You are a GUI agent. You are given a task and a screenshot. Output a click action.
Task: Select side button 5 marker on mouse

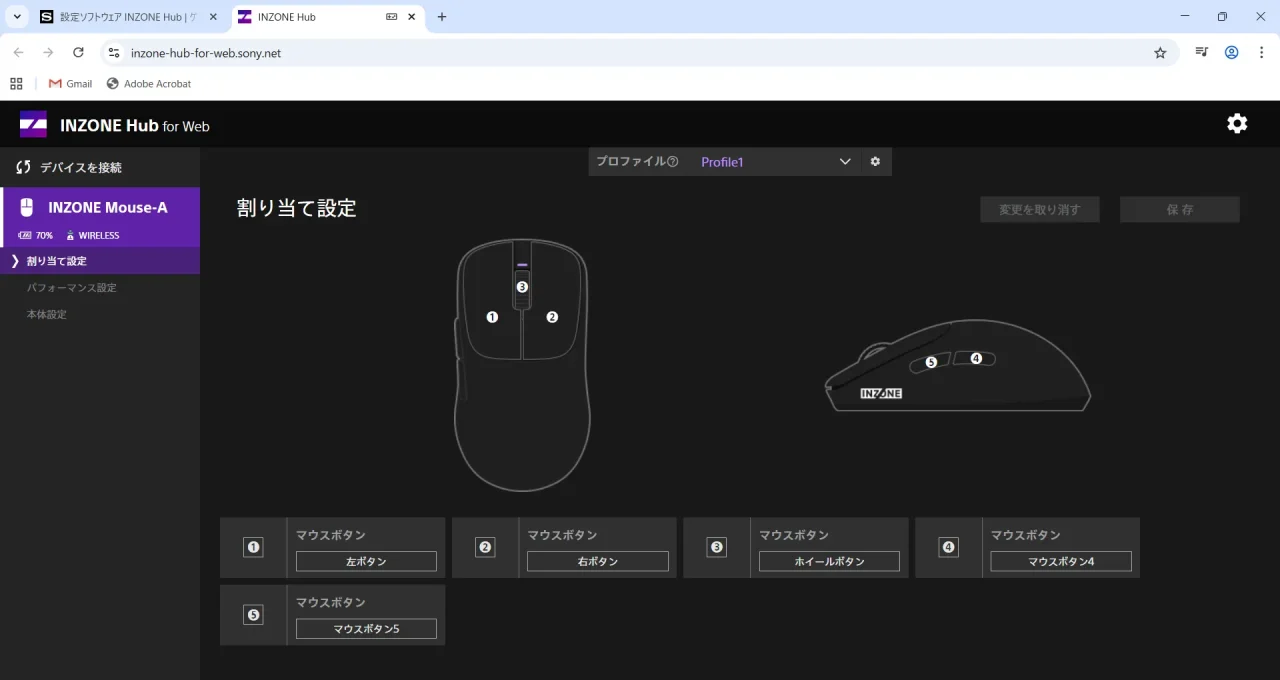pos(931,362)
